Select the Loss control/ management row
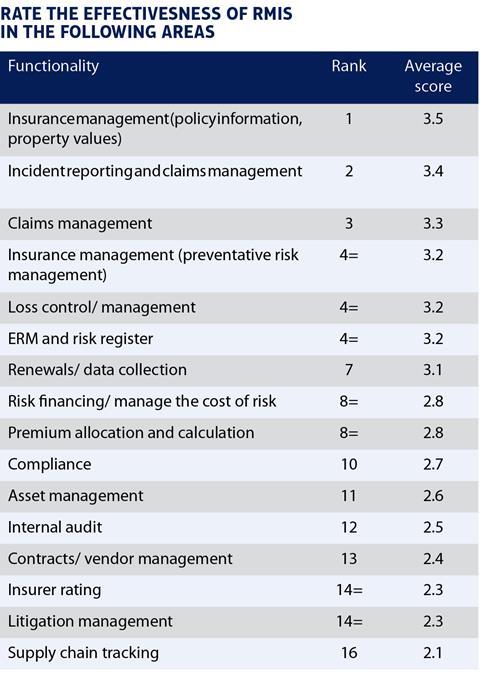Screen dimensions: 480x676 pyautogui.click(x=239, y=307)
